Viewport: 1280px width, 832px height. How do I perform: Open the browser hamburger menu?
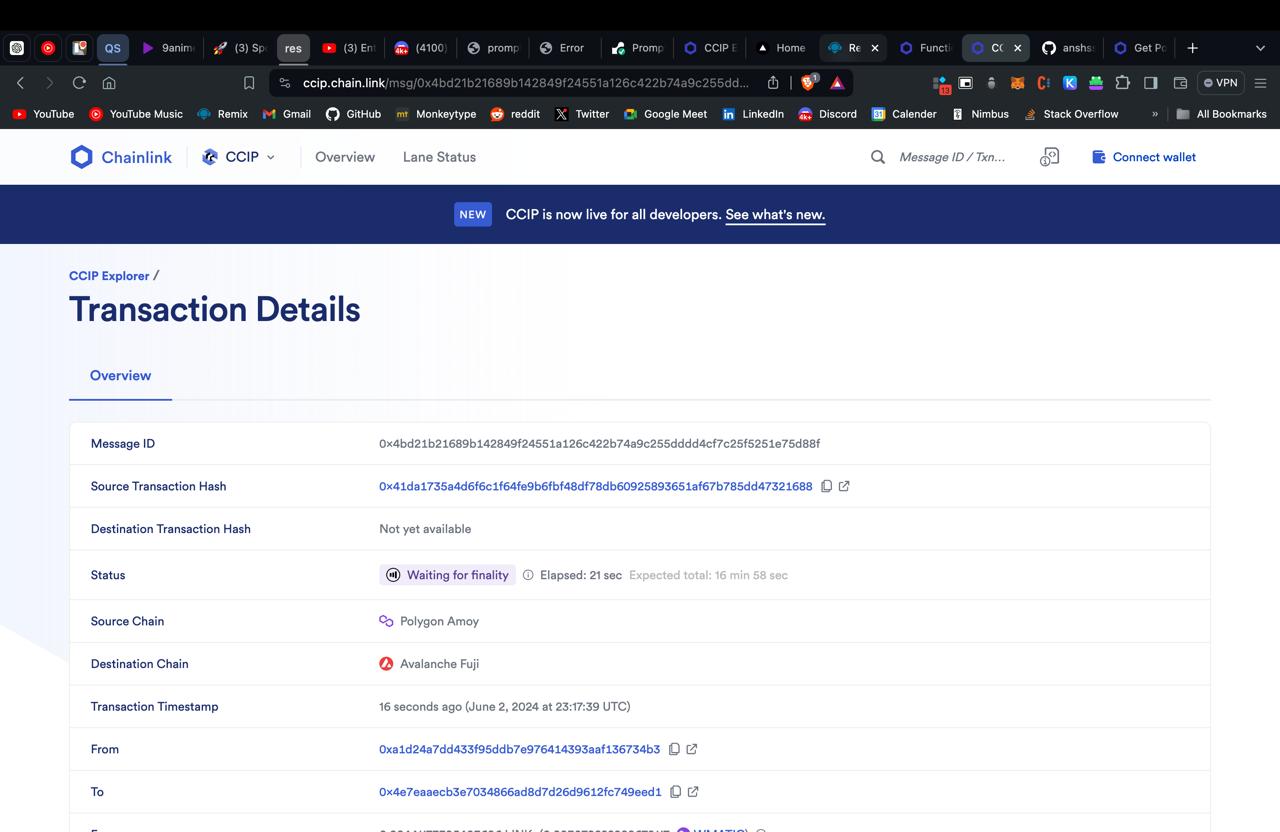[1260, 83]
